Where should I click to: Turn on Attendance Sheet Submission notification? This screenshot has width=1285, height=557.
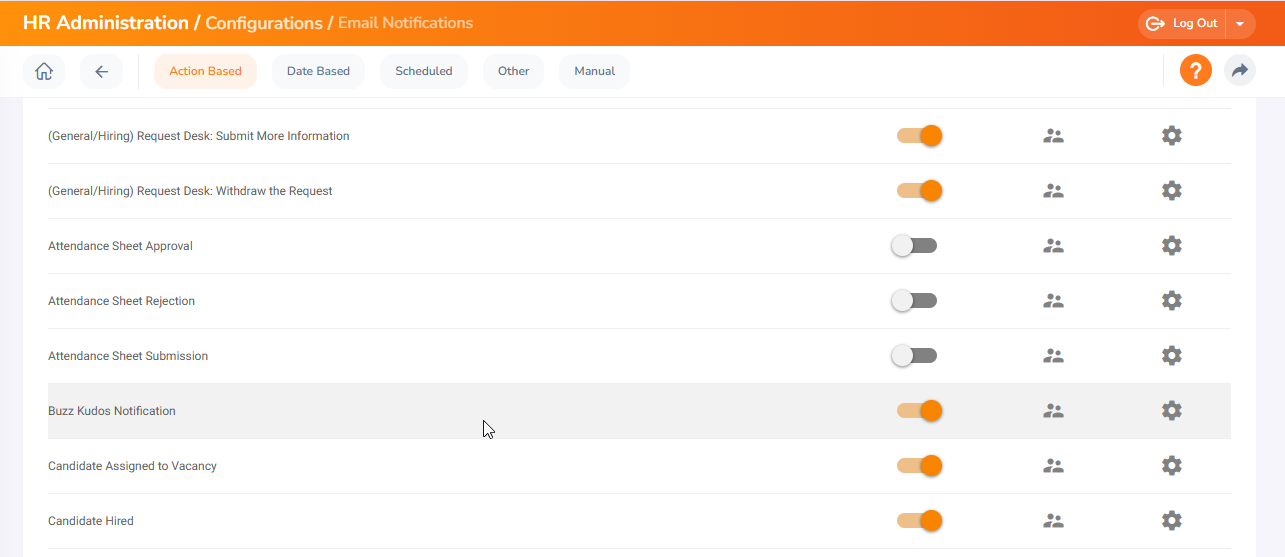tap(914, 356)
